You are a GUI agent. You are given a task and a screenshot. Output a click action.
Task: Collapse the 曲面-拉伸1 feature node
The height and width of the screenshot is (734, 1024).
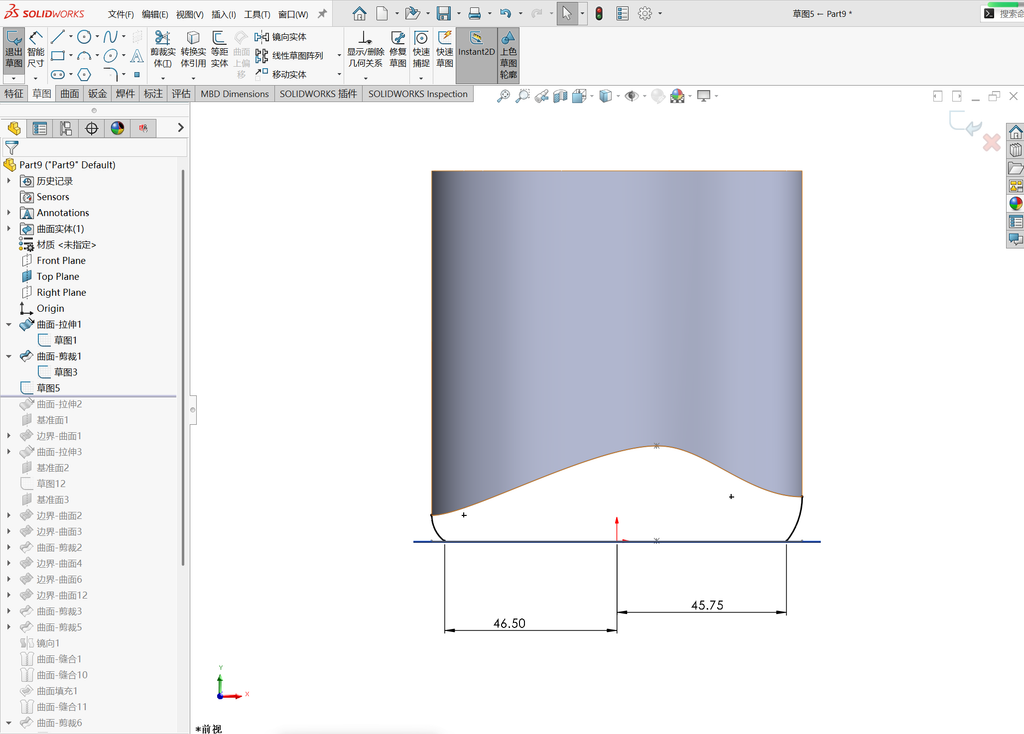pyautogui.click(x=8, y=324)
